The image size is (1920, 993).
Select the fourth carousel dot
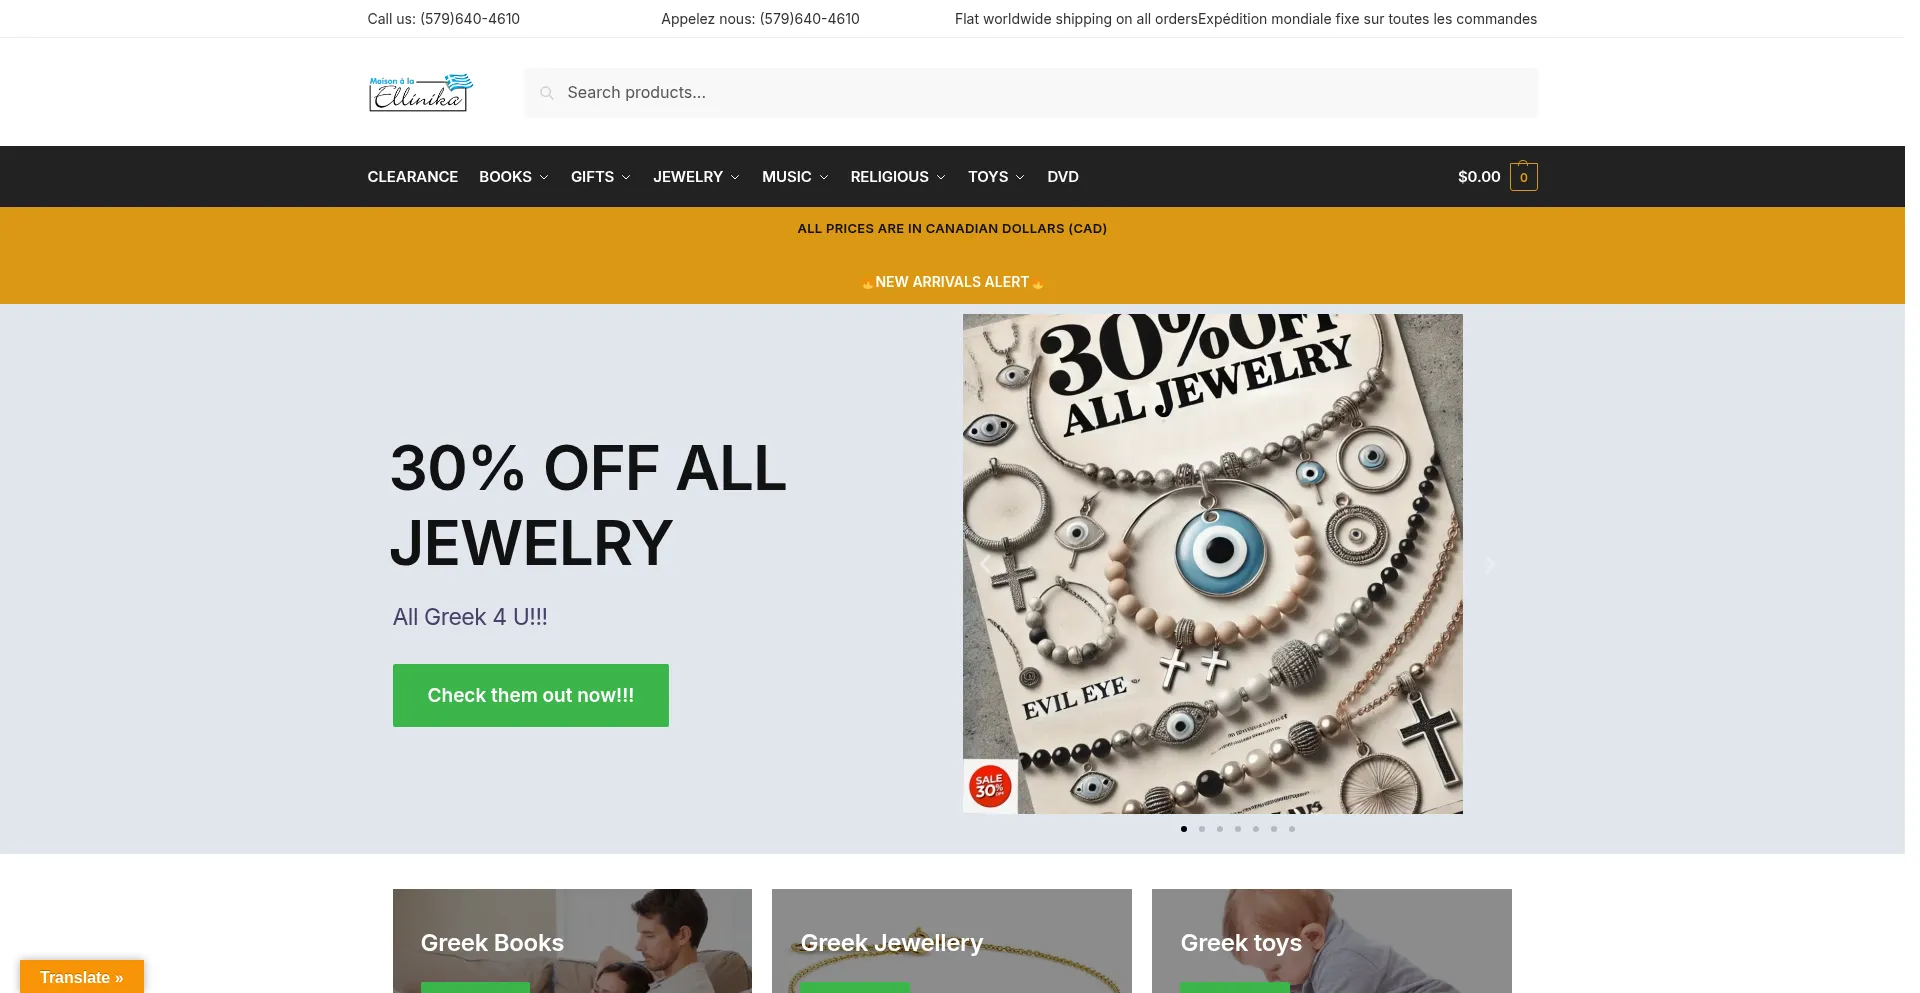(x=1238, y=829)
